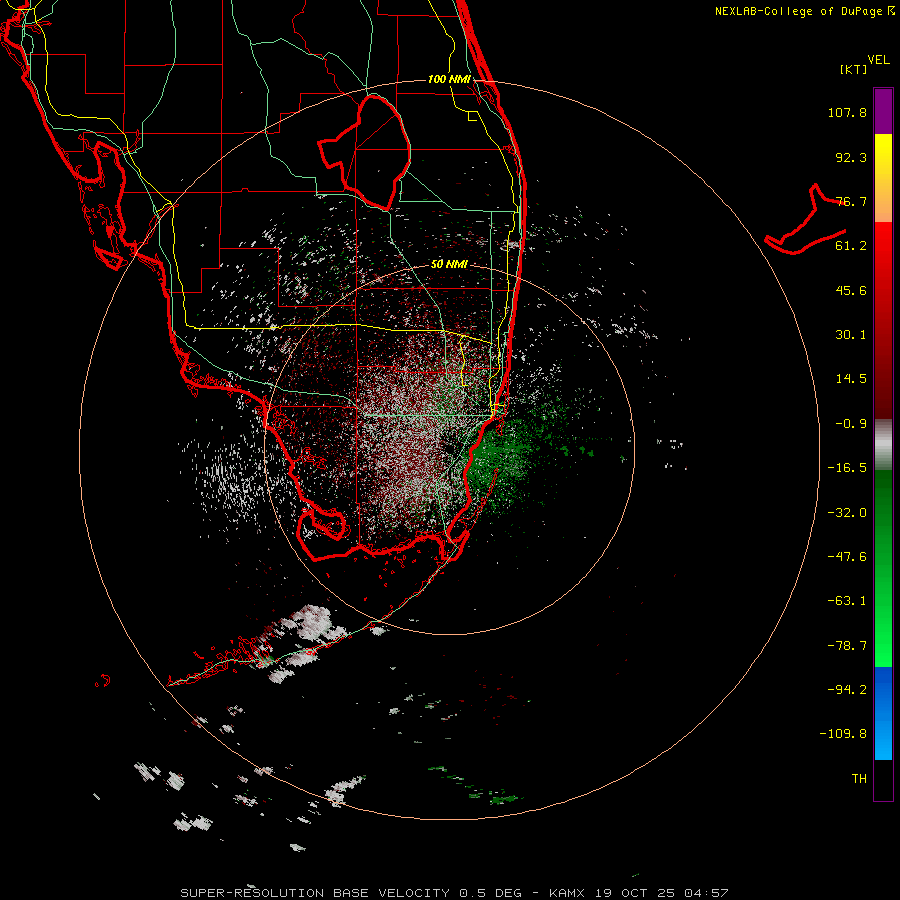Click the VEL legend title
This screenshot has width=900, height=900.
[x=879, y=60]
